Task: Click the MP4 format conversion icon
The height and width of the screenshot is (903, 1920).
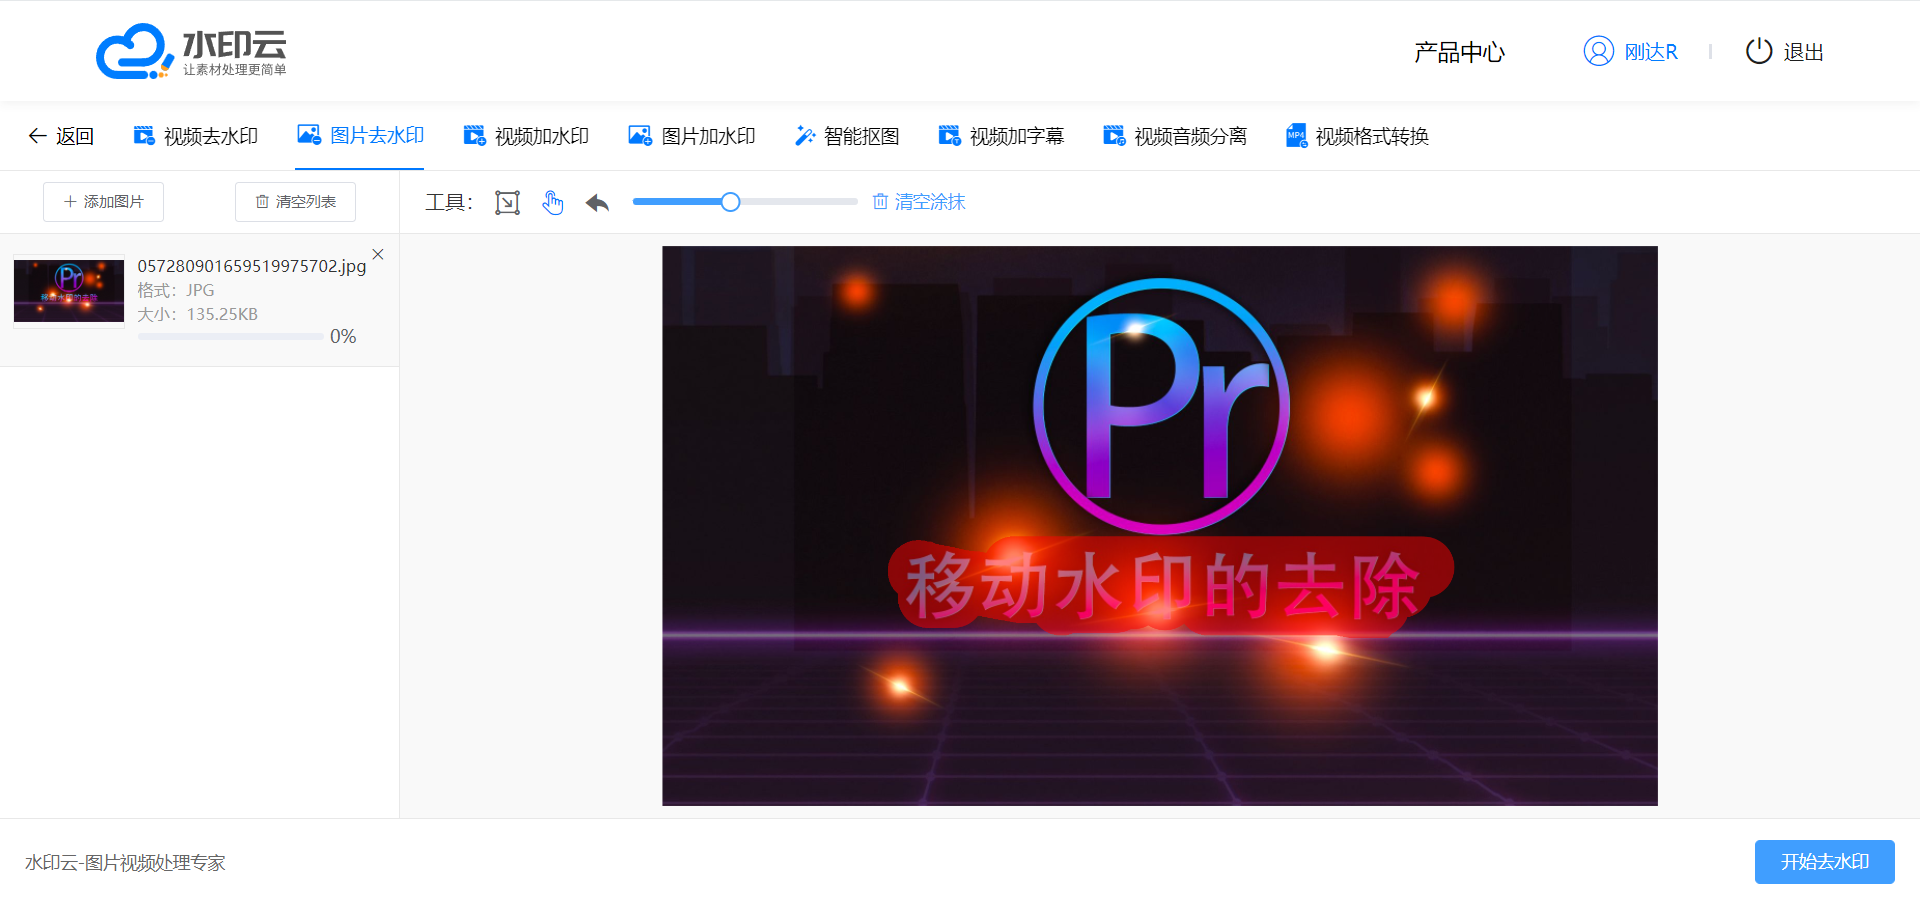Action: click(x=1296, y=135)
